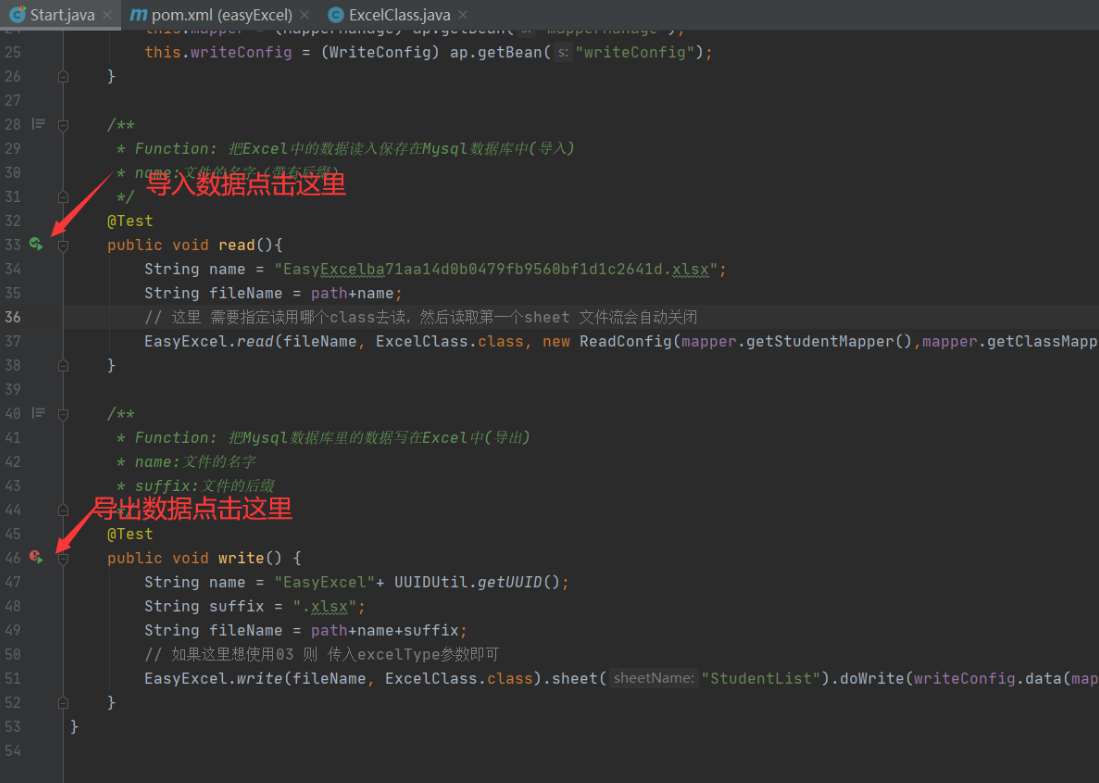Click the EasyExcel.write call on line 51

click(214, 679)
